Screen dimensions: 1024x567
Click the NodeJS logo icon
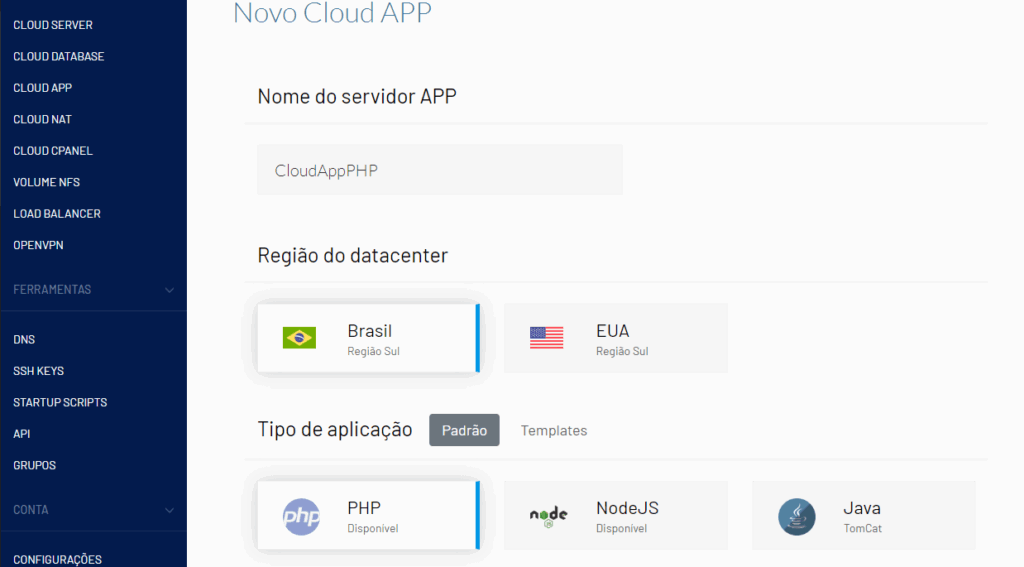click(x=548, y=516)
